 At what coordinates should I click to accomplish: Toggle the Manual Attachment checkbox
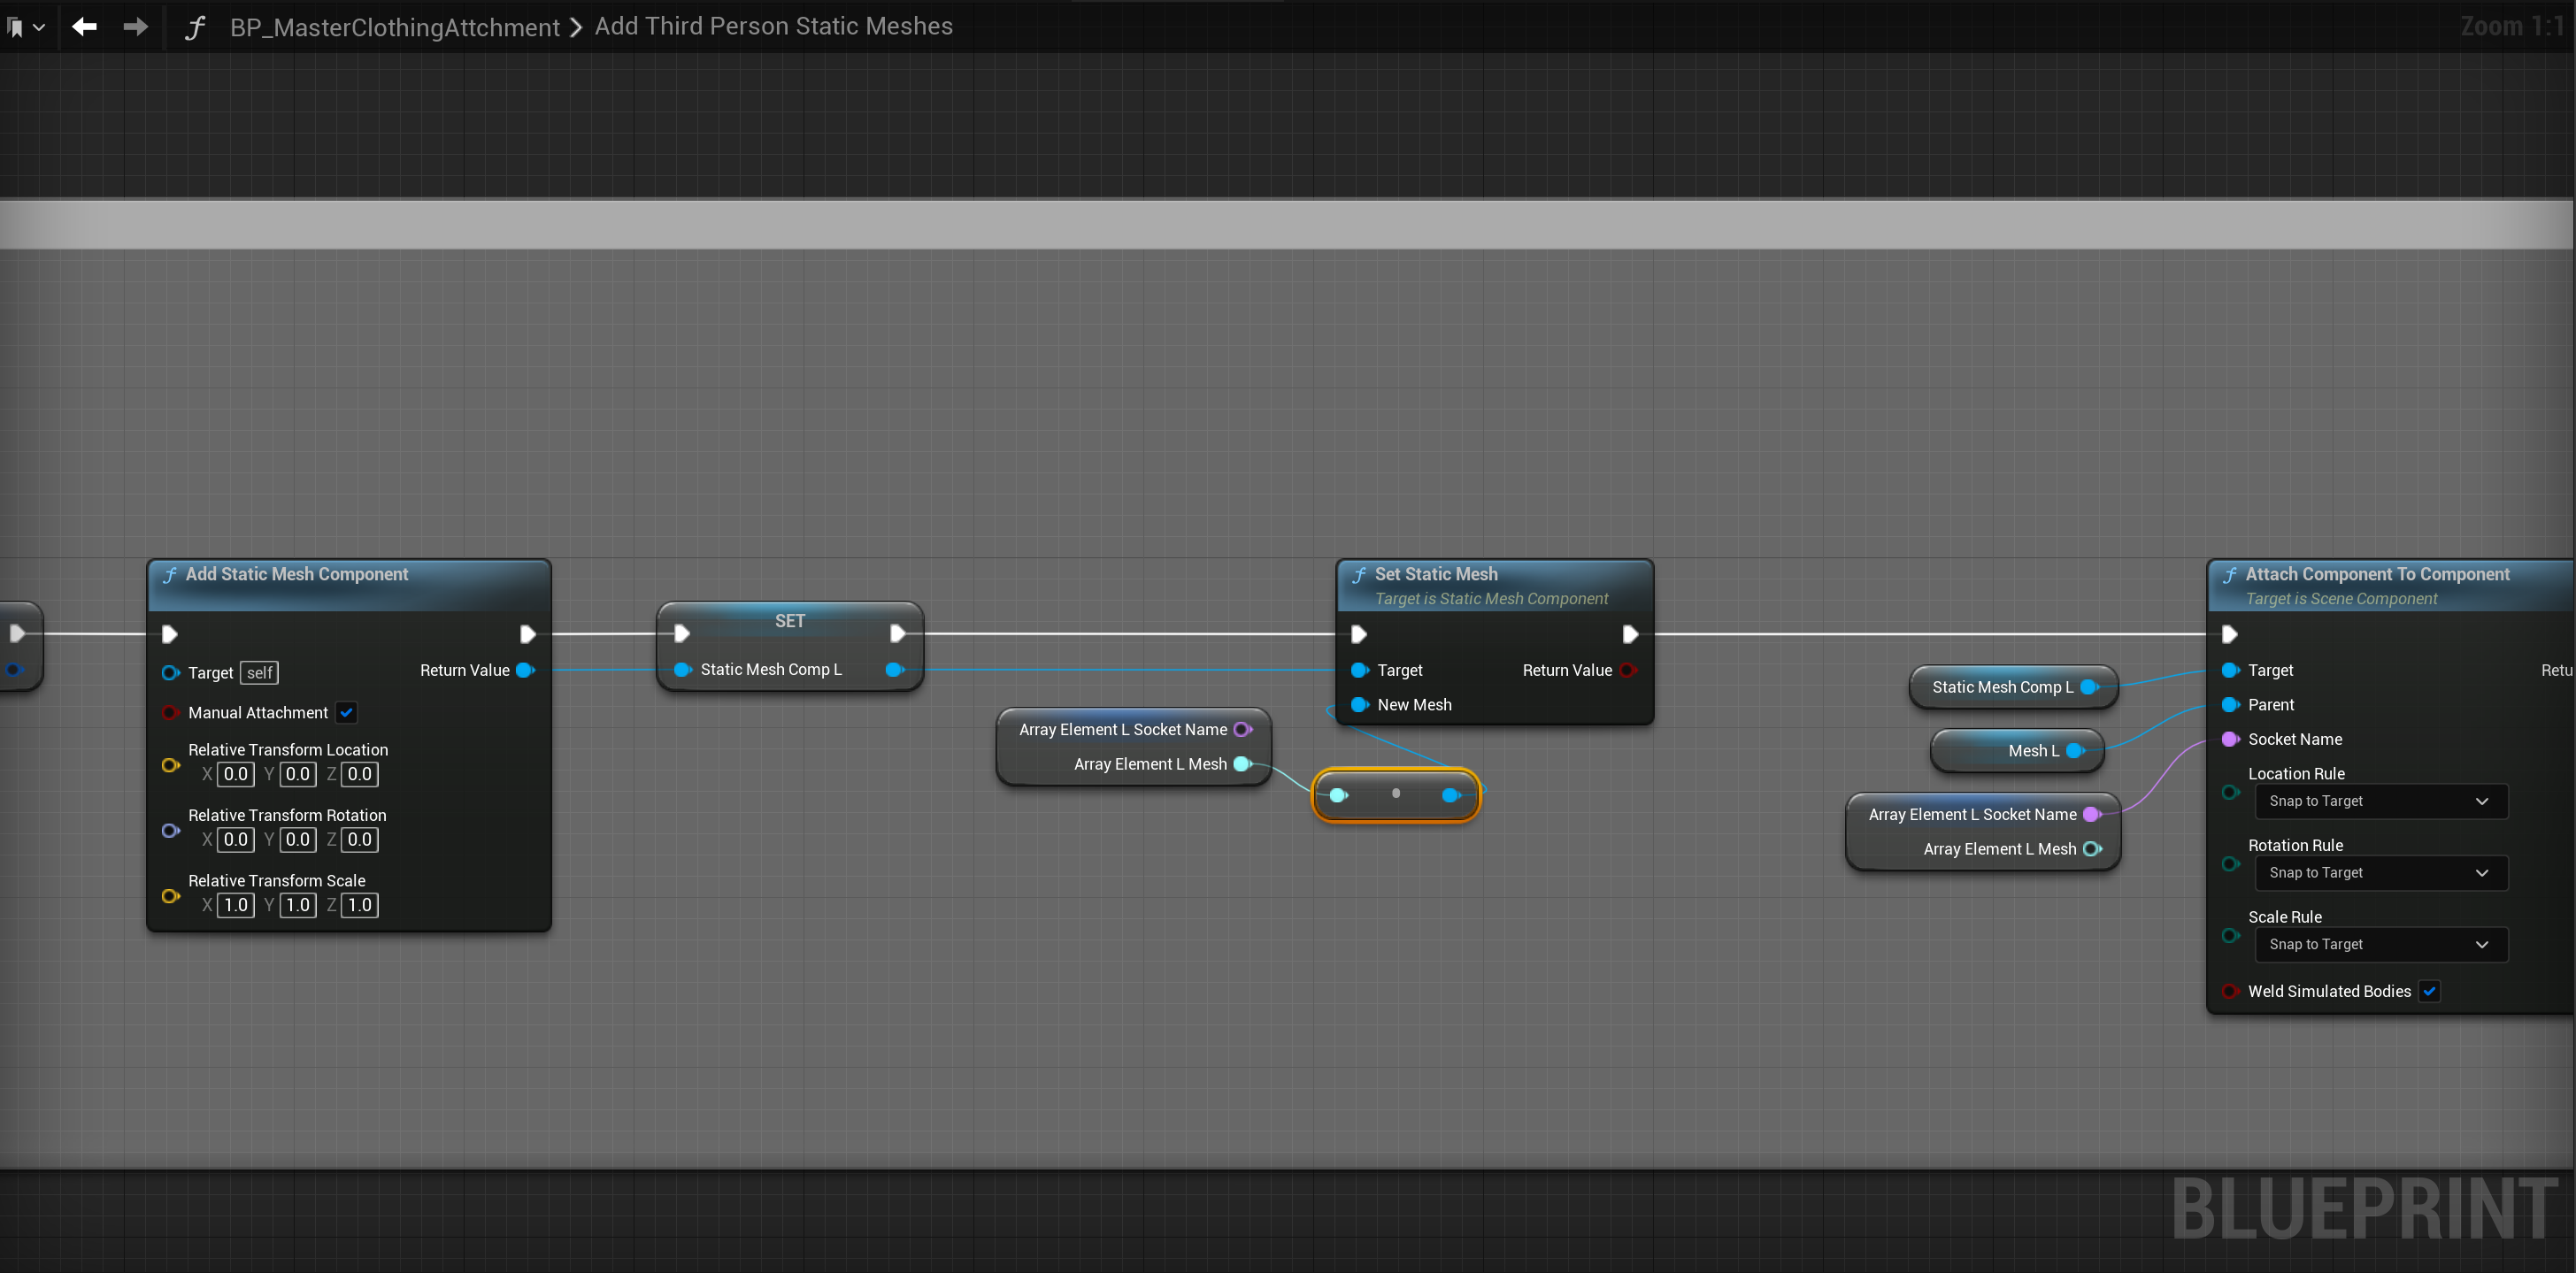[346, 712]
